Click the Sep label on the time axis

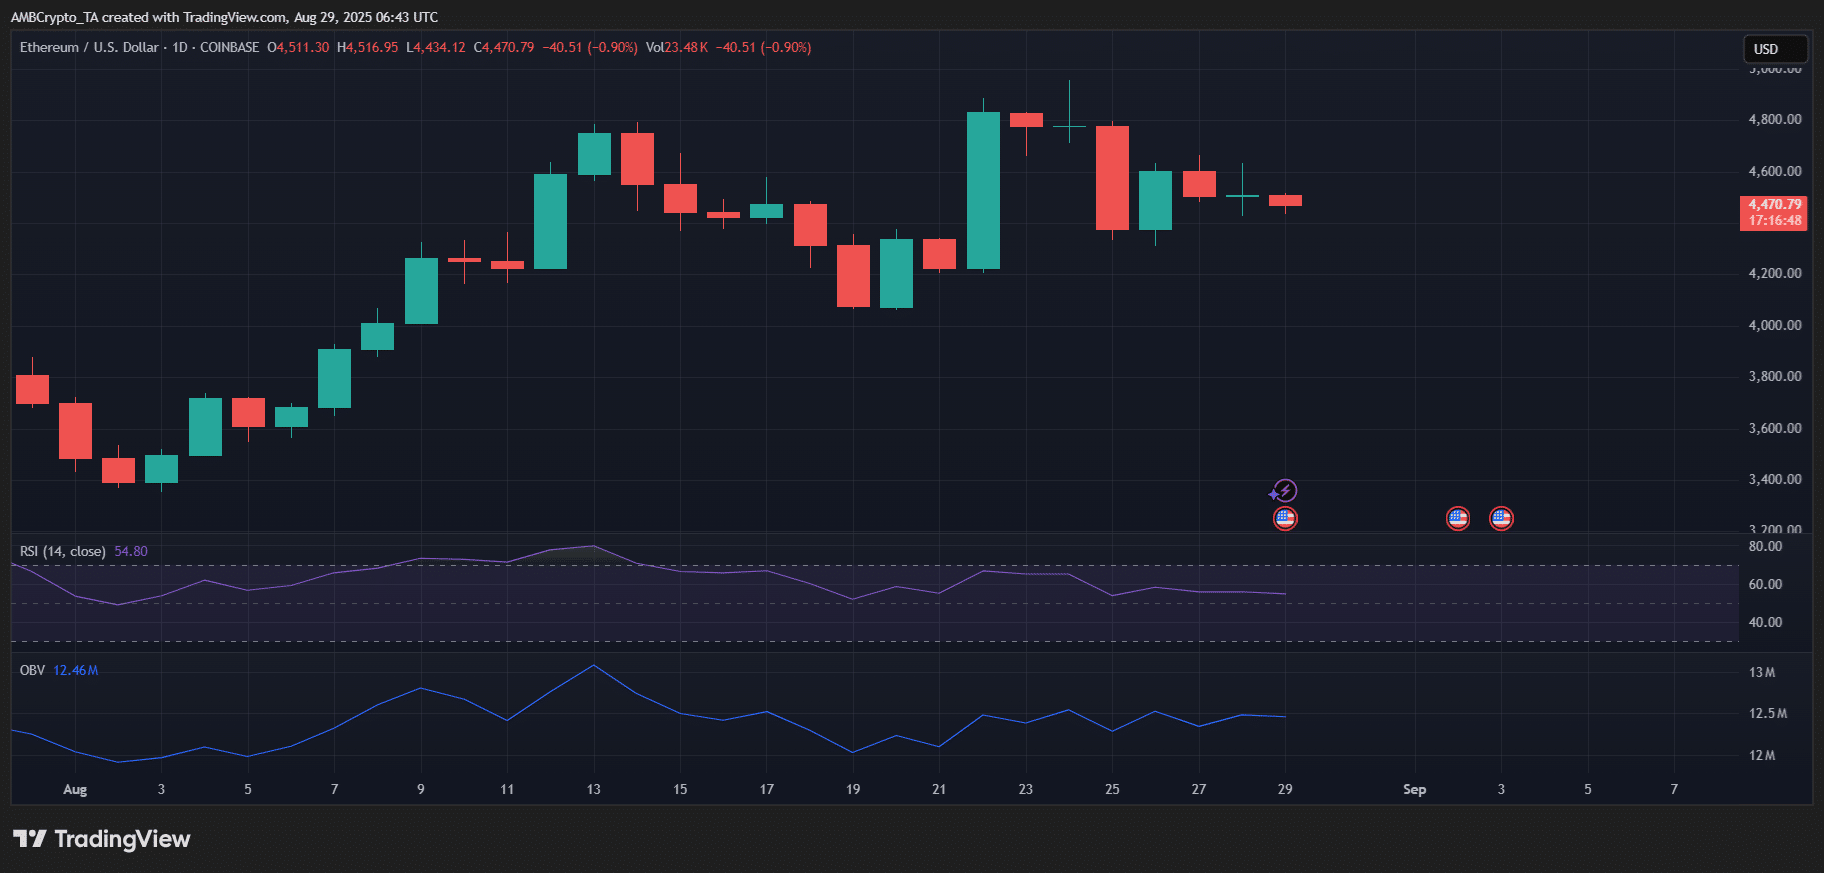click(x=1414, y=789)
